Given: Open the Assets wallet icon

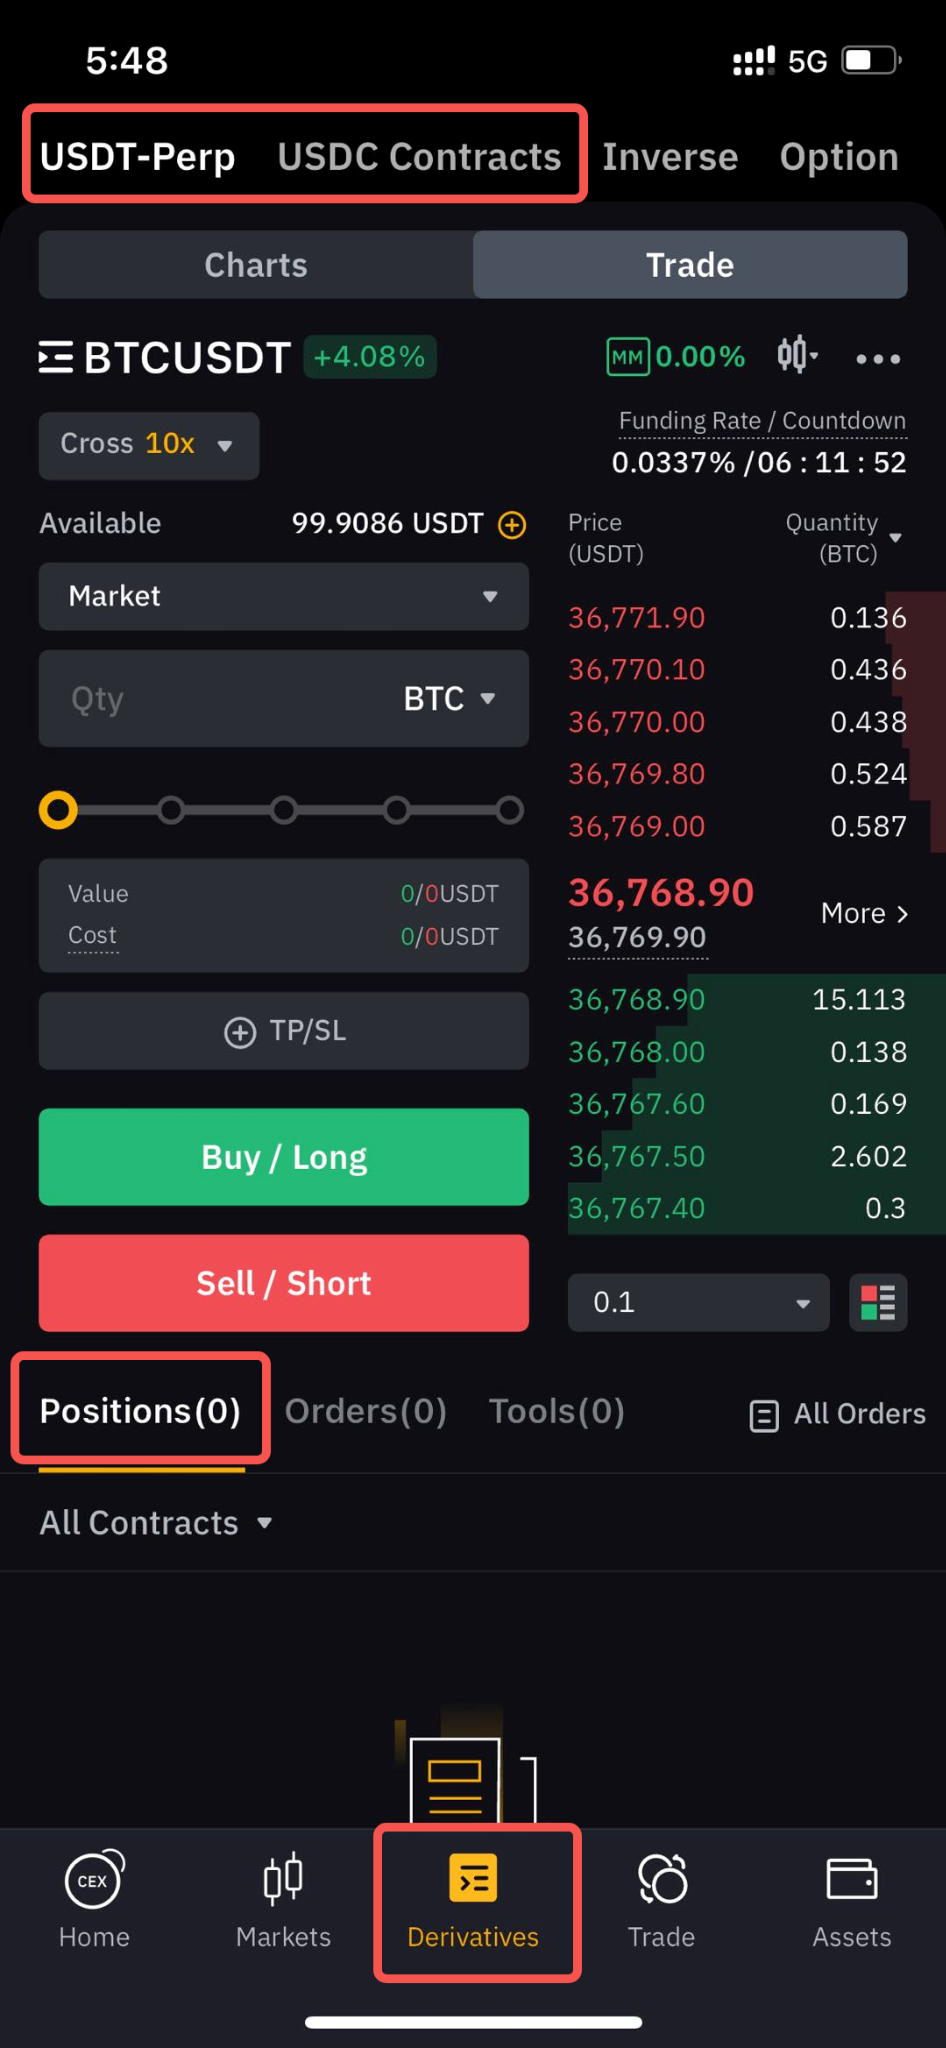Looking at the screenshot, I should pos(851,1878).
